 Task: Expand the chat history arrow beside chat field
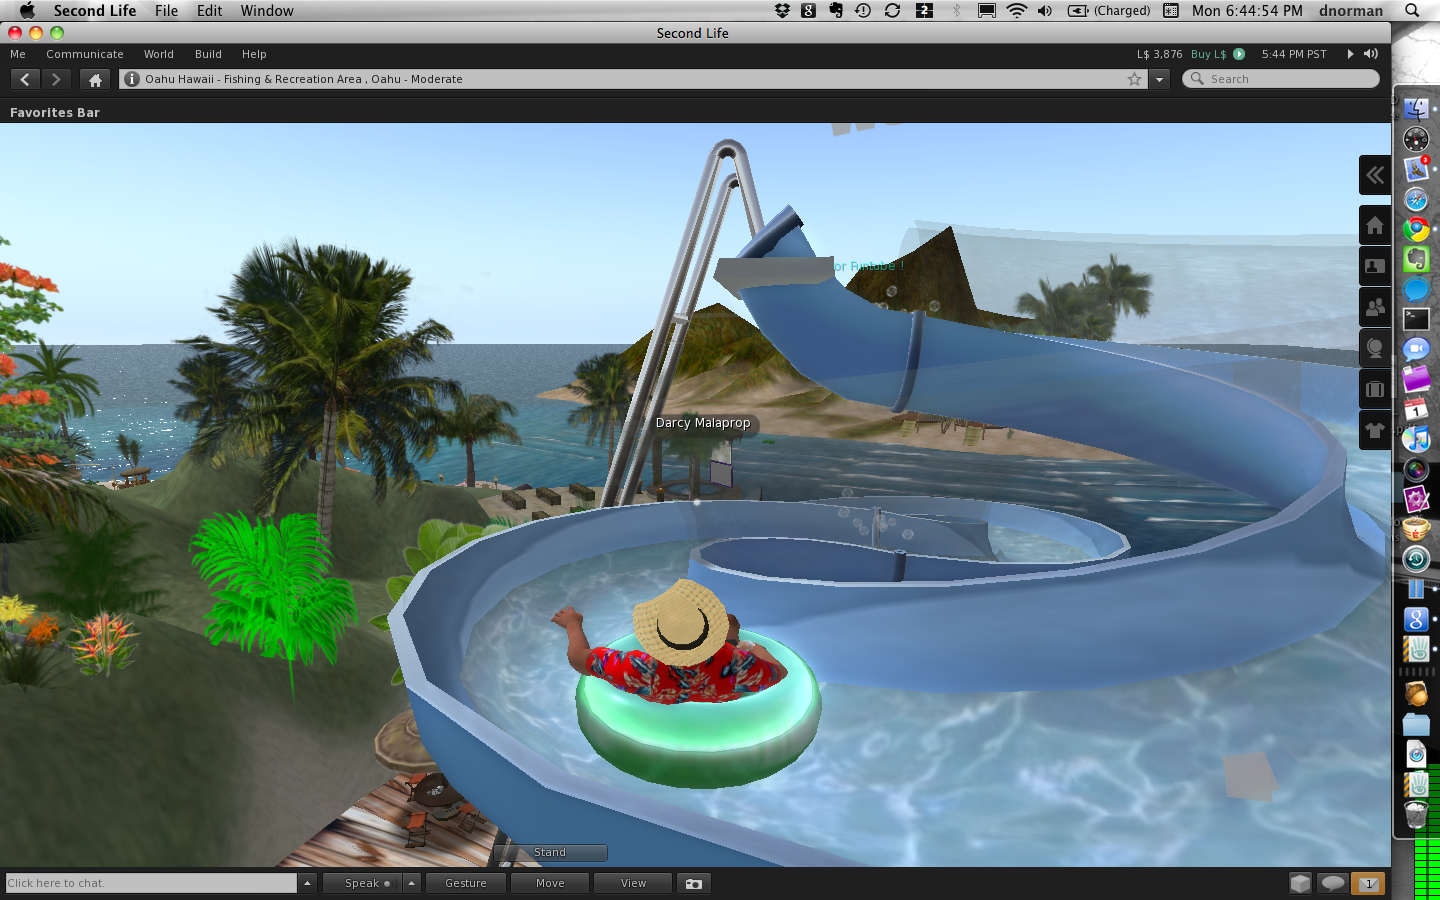307,883
